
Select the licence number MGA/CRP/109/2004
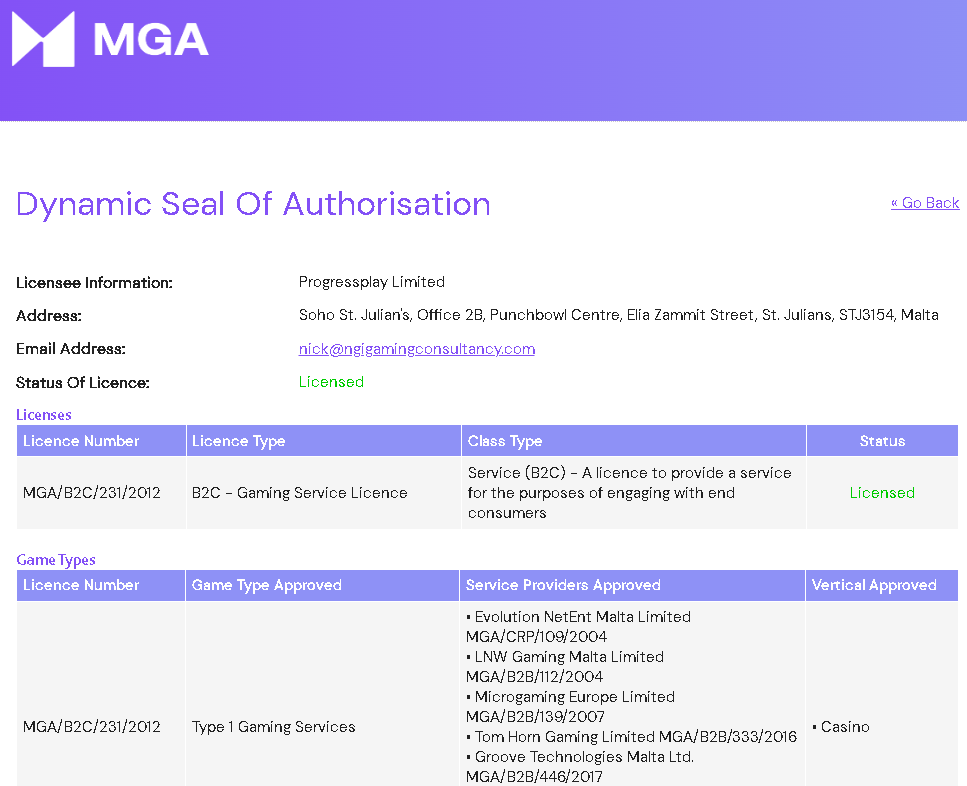(537, 637)
